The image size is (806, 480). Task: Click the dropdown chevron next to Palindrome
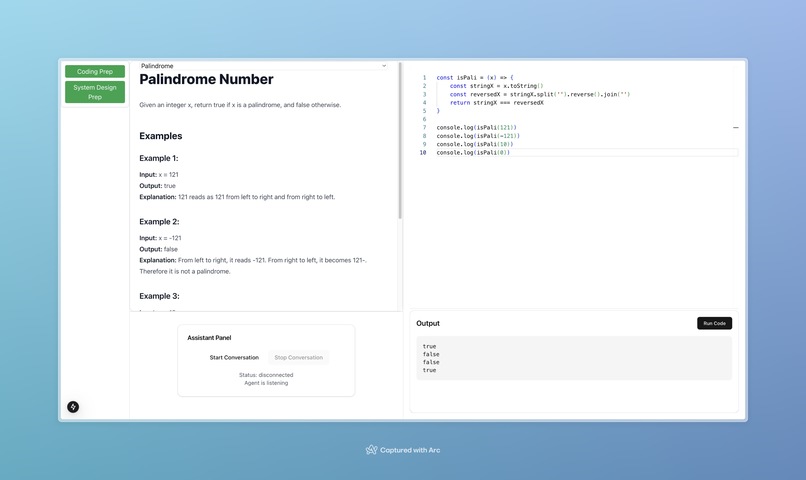[383, 66]
